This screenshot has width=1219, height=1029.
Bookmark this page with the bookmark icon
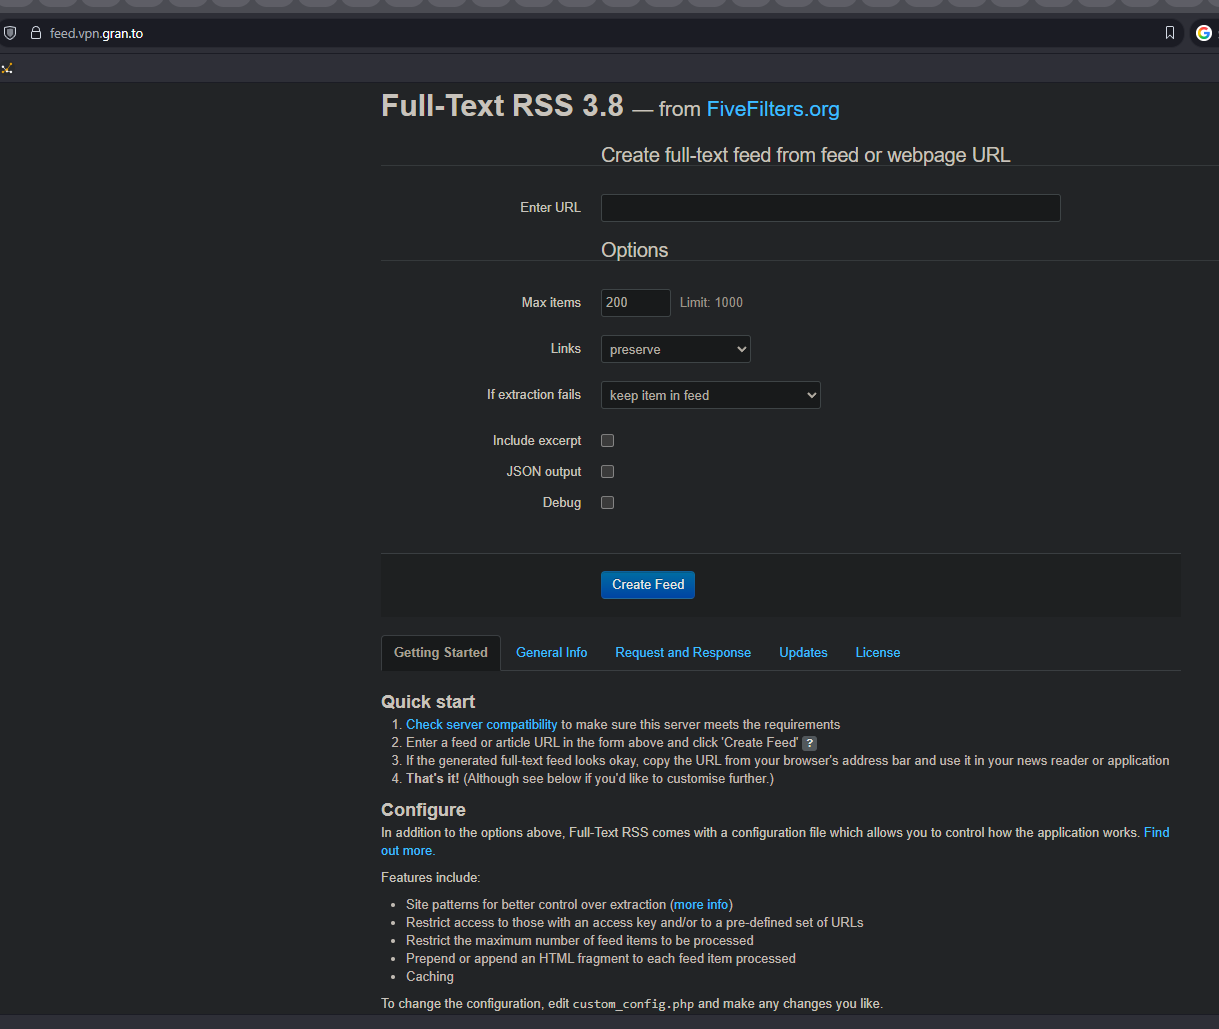click(x=1170, y=33)
